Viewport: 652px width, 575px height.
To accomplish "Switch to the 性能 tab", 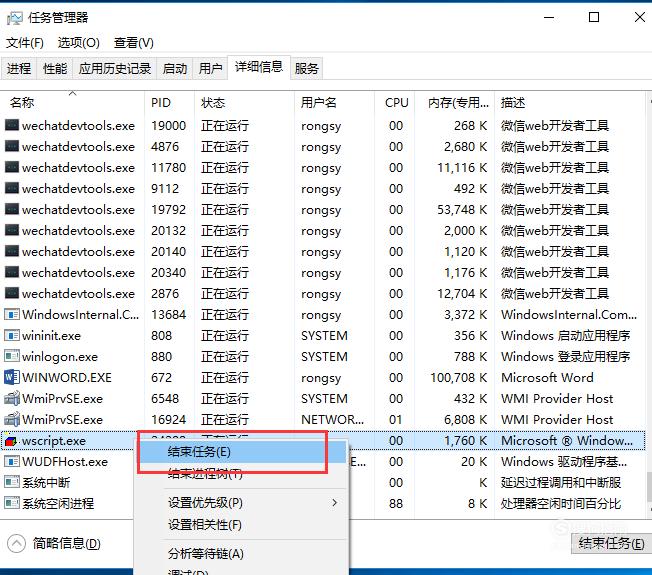I will pyautogui.click(x=55, y=68).
